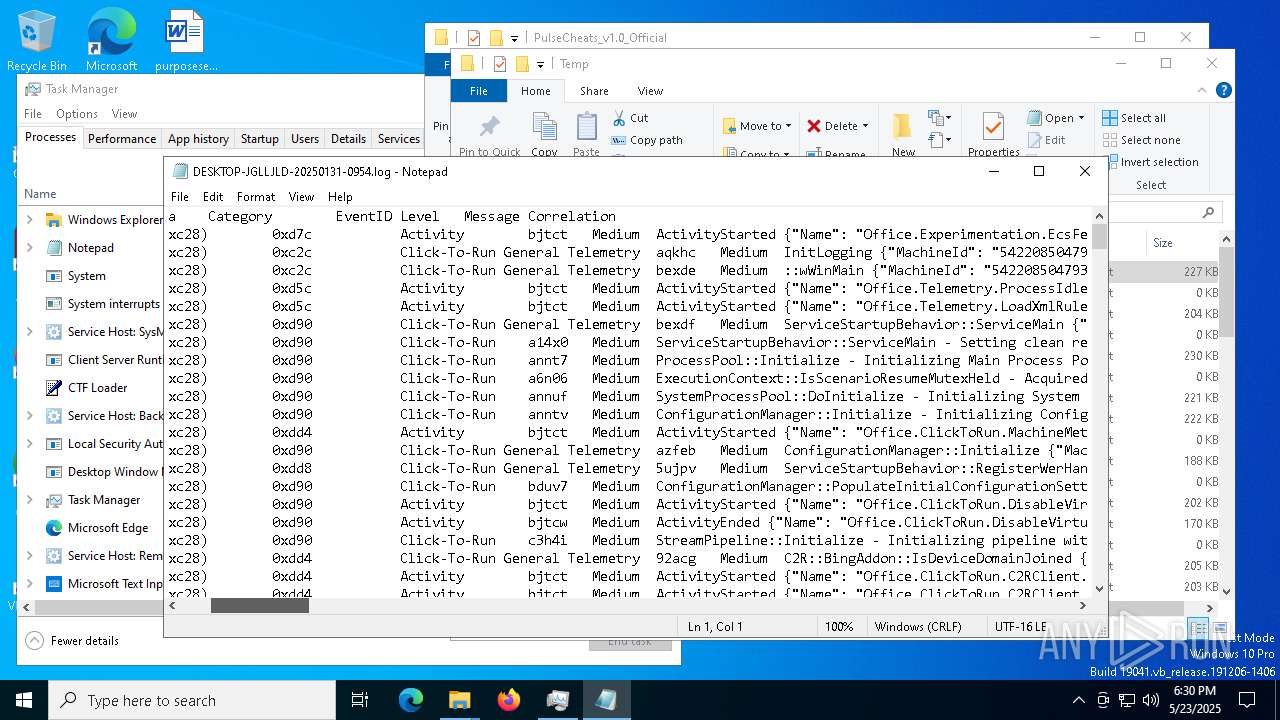Expand the Service Host: Back process row
The height and width of the screenshot is (720, 1280).
pyautogui.click(x=29, y=416)
